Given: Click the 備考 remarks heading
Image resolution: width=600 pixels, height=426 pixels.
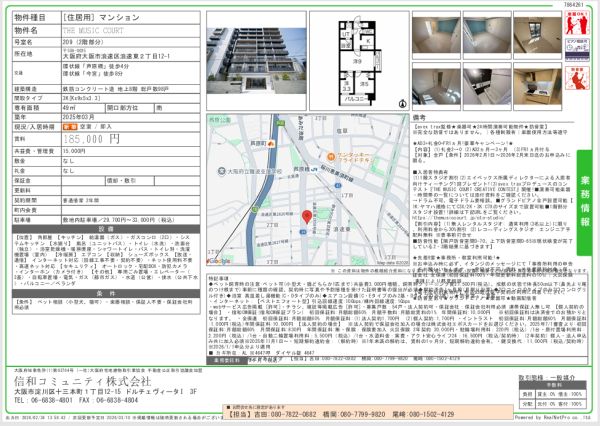Looking at the screenshot, I should (x=419, y=118).
